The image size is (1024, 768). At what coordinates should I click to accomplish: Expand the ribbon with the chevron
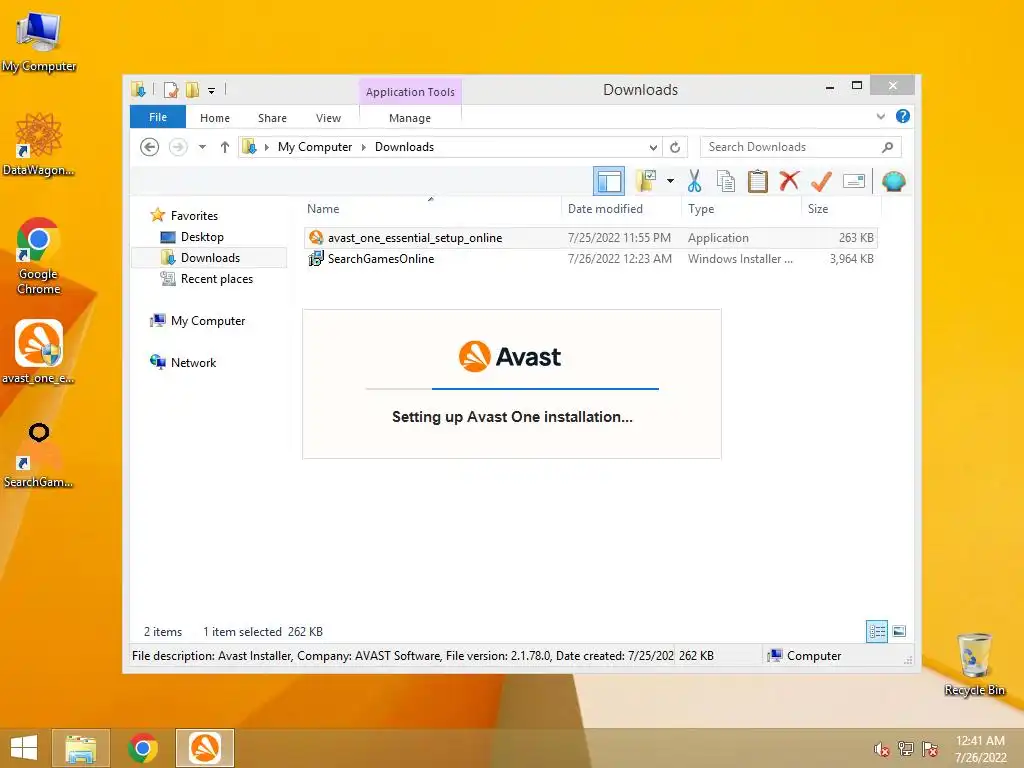tap(880, 116)
